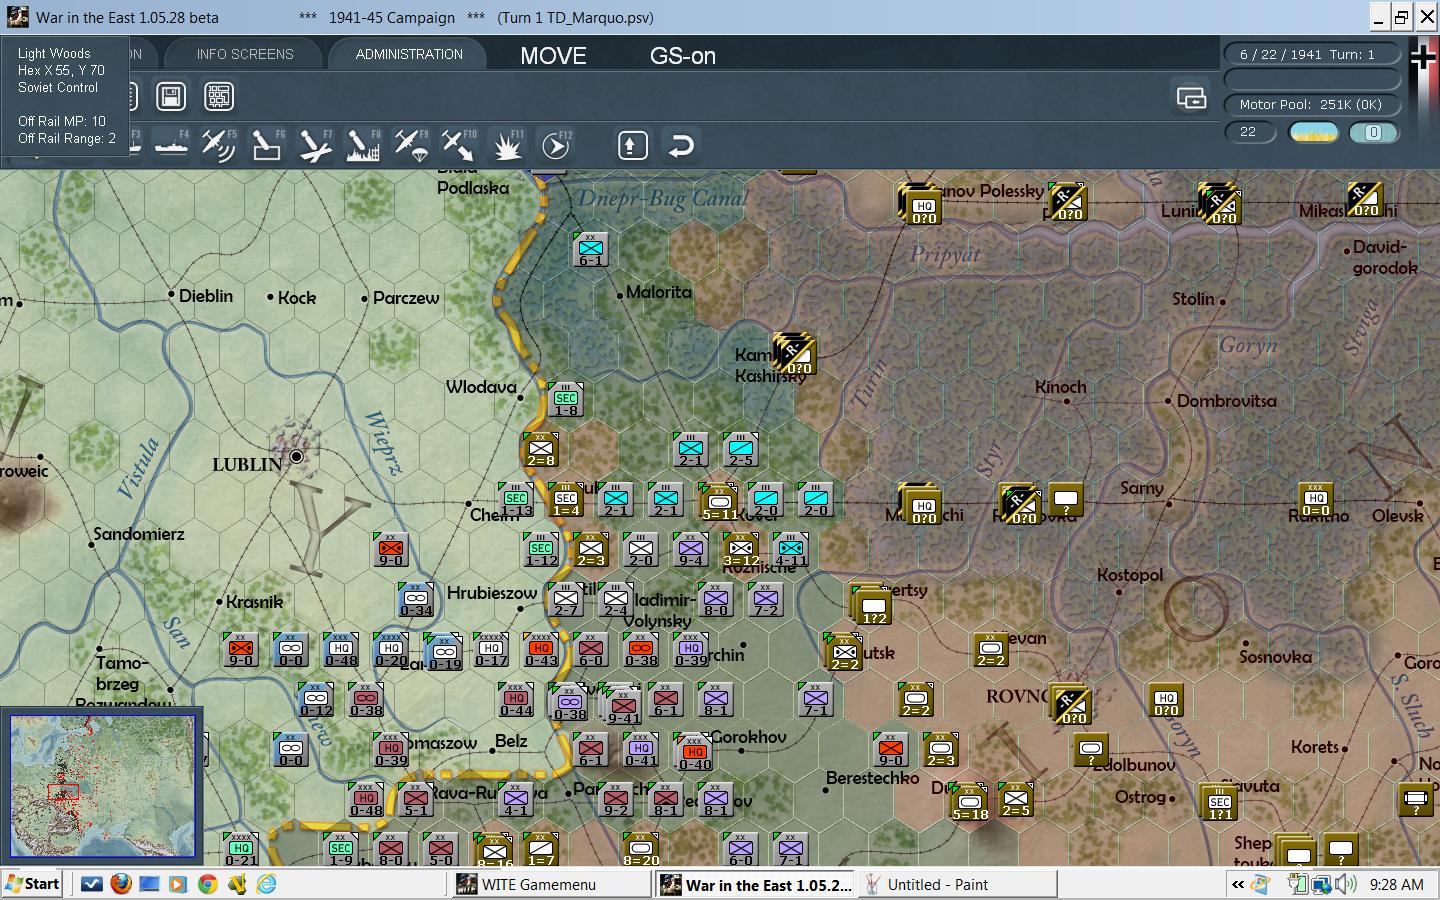Select the F8 bomb city mode icon
Image resolution: width=1440 pixels, height=900 pixels.
point(362,145)
